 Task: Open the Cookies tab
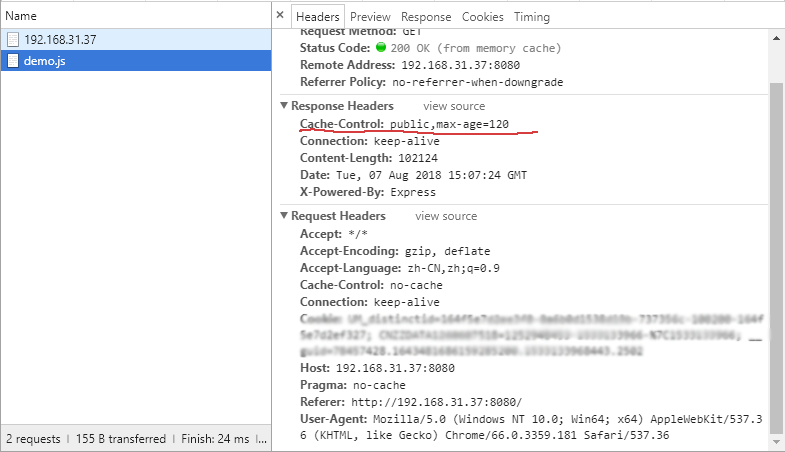(483, 17)
